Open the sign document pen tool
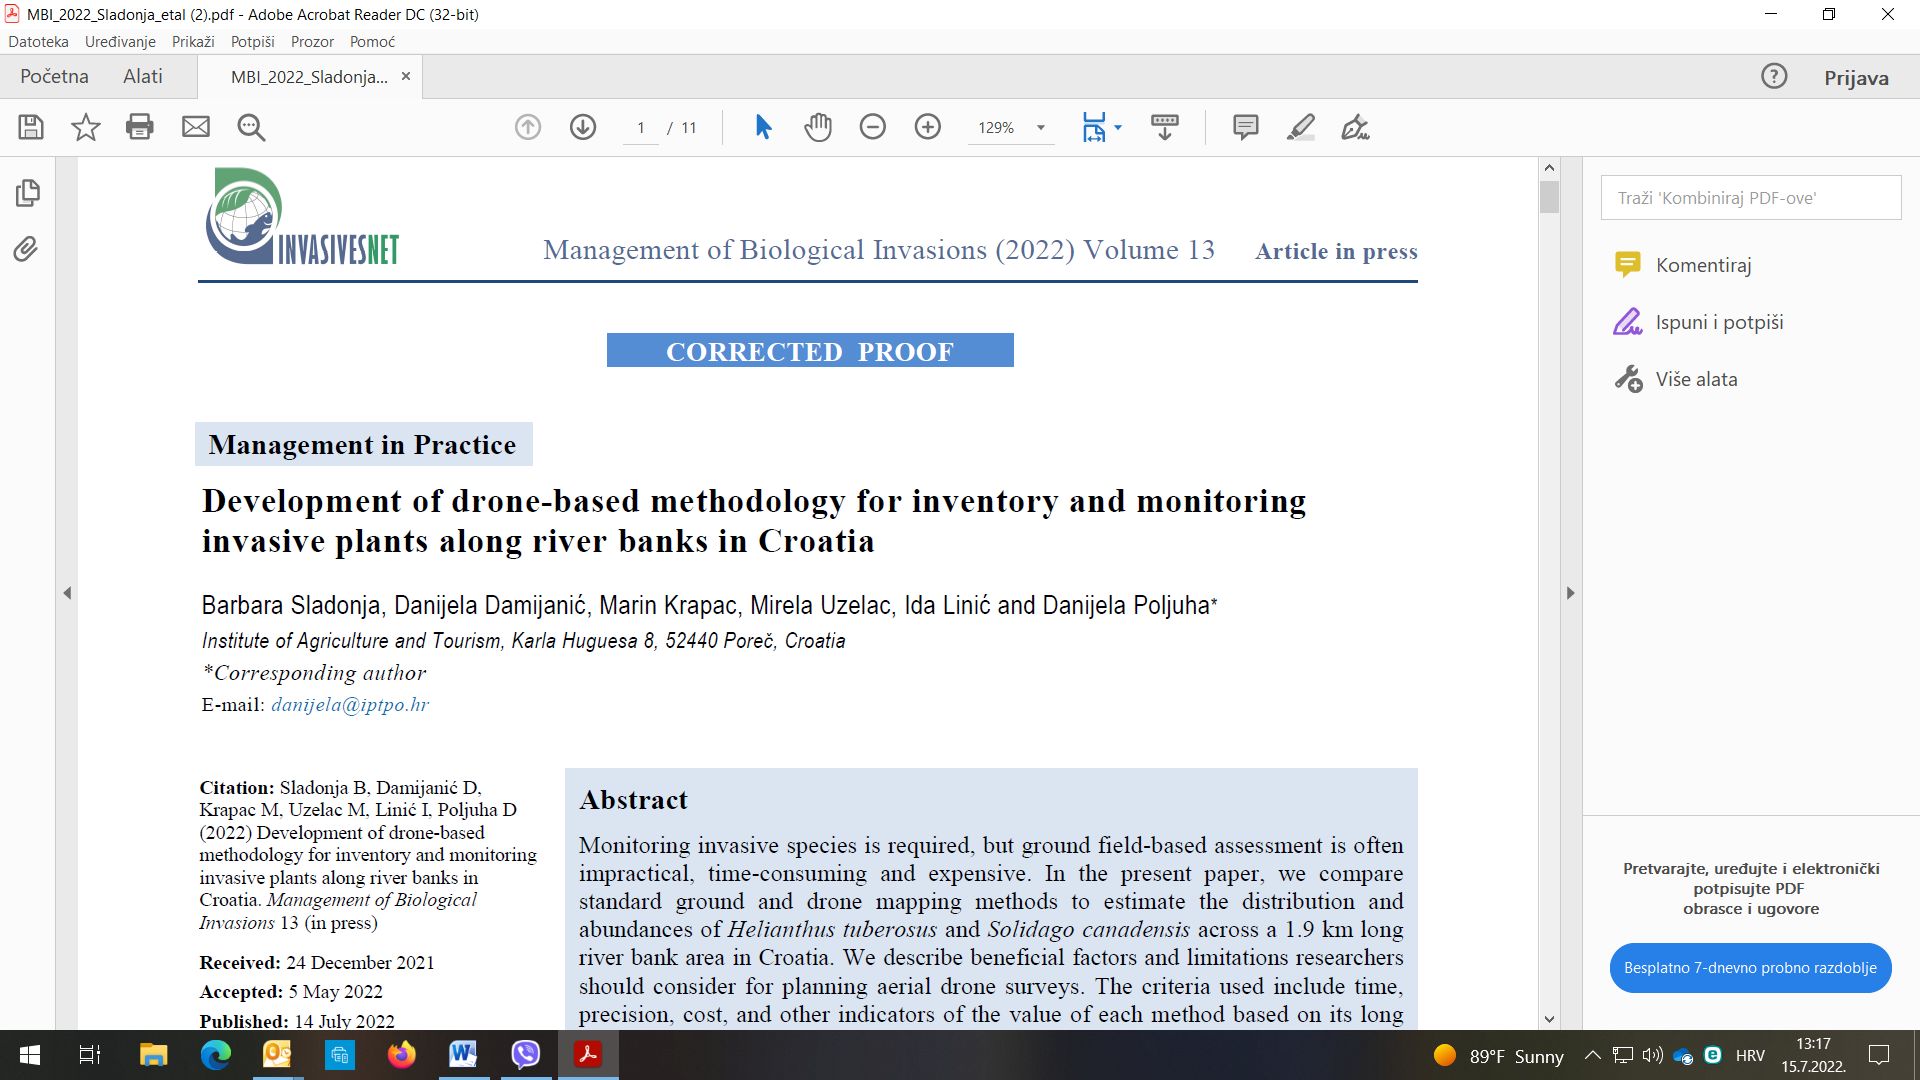The height and width of the screenshot is (1080, 1920). pos(1356,127)
